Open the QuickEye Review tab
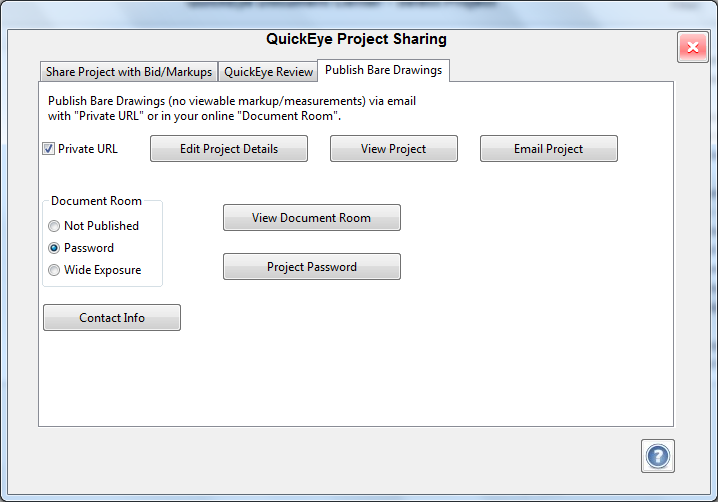This screenshot has width=718, height=502. point(268,72)
